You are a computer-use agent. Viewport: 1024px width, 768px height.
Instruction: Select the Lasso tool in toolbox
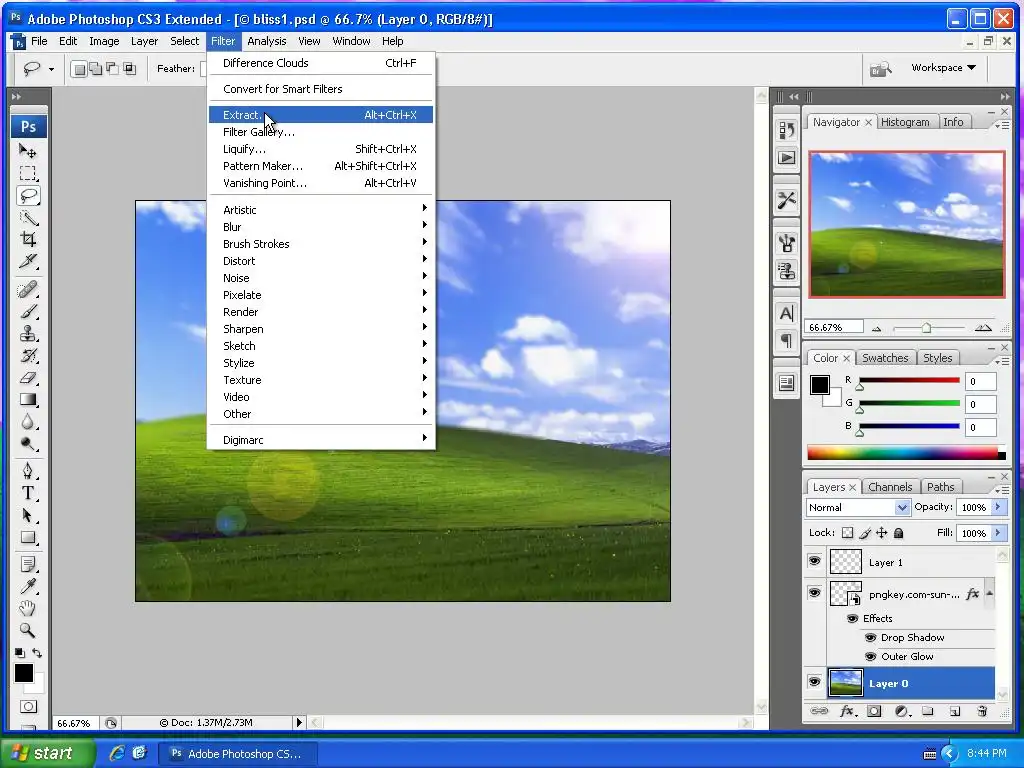[x=28, y=195]
